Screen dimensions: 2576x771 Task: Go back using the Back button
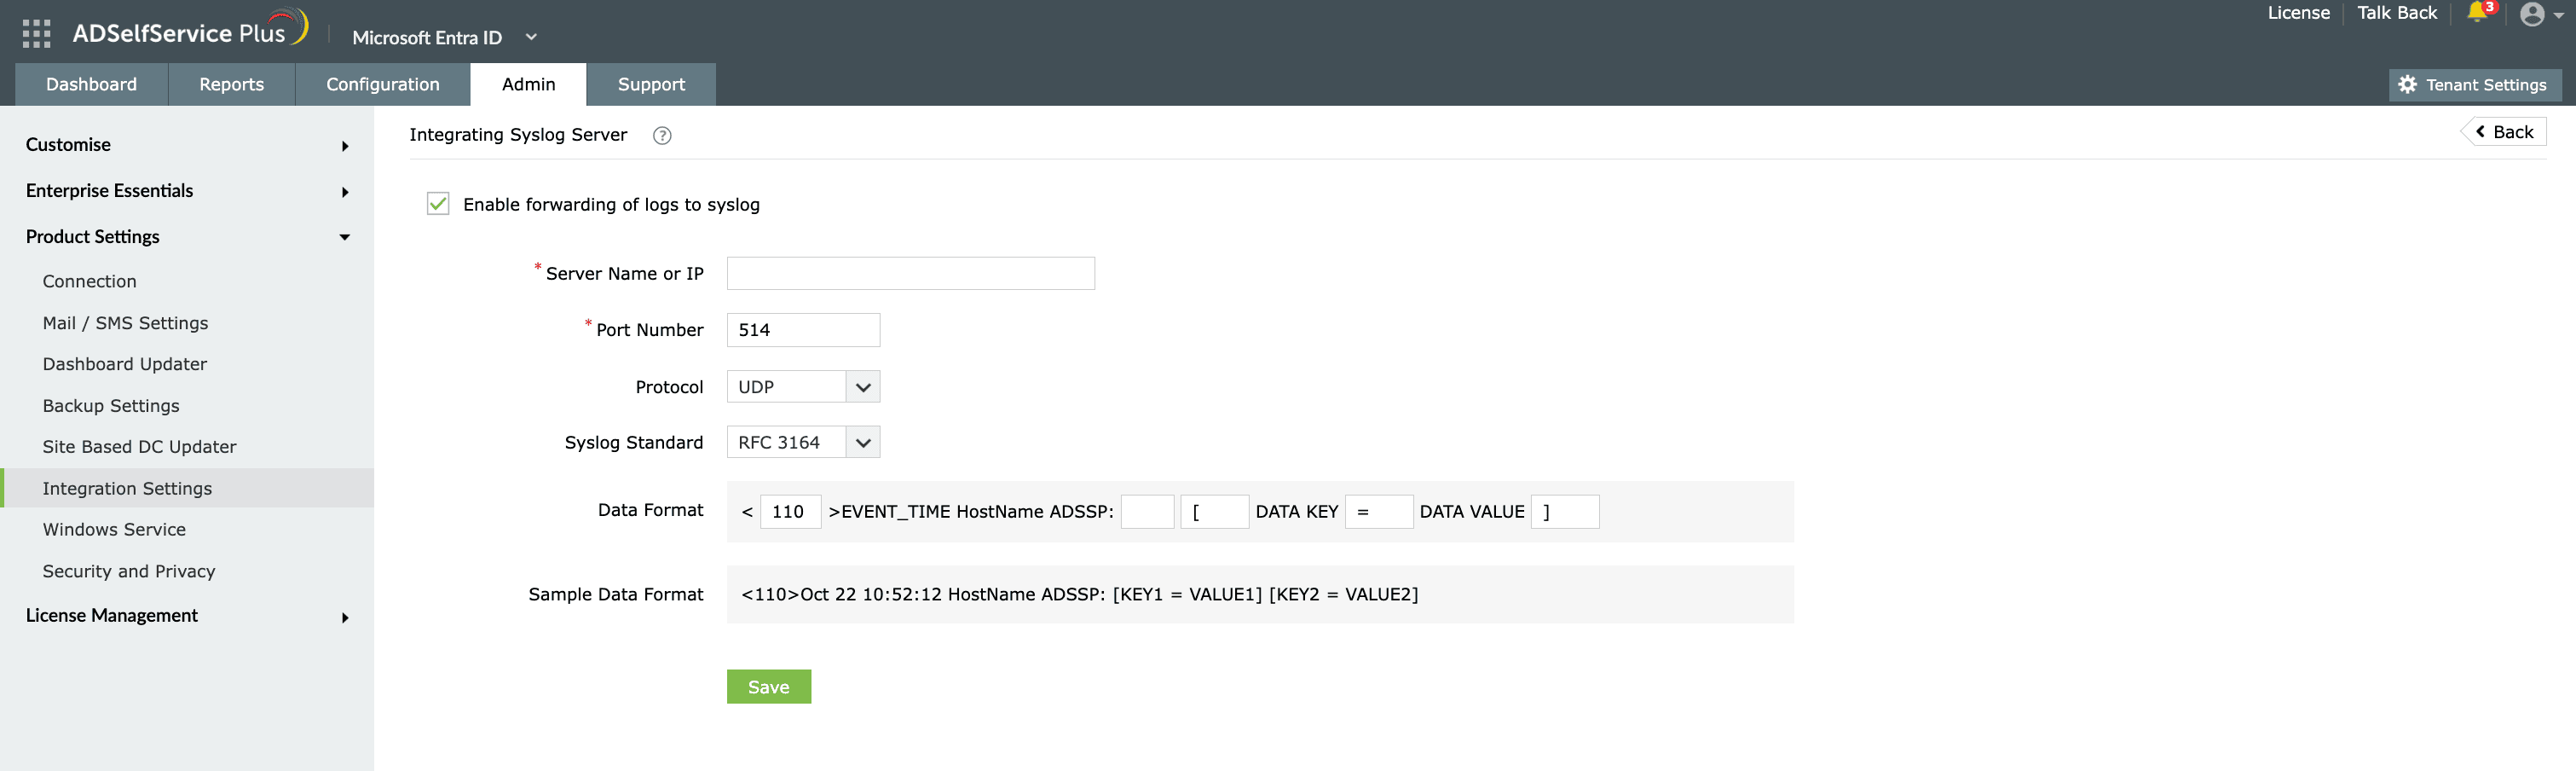point(2503,132)
